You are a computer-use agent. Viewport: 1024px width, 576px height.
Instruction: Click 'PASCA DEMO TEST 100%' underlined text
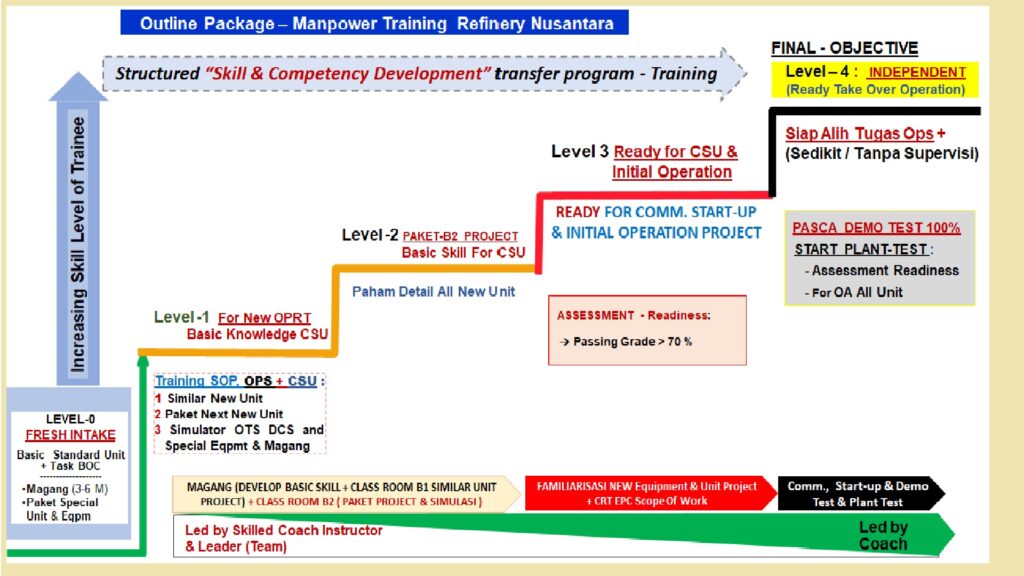[x=876, y=228]
